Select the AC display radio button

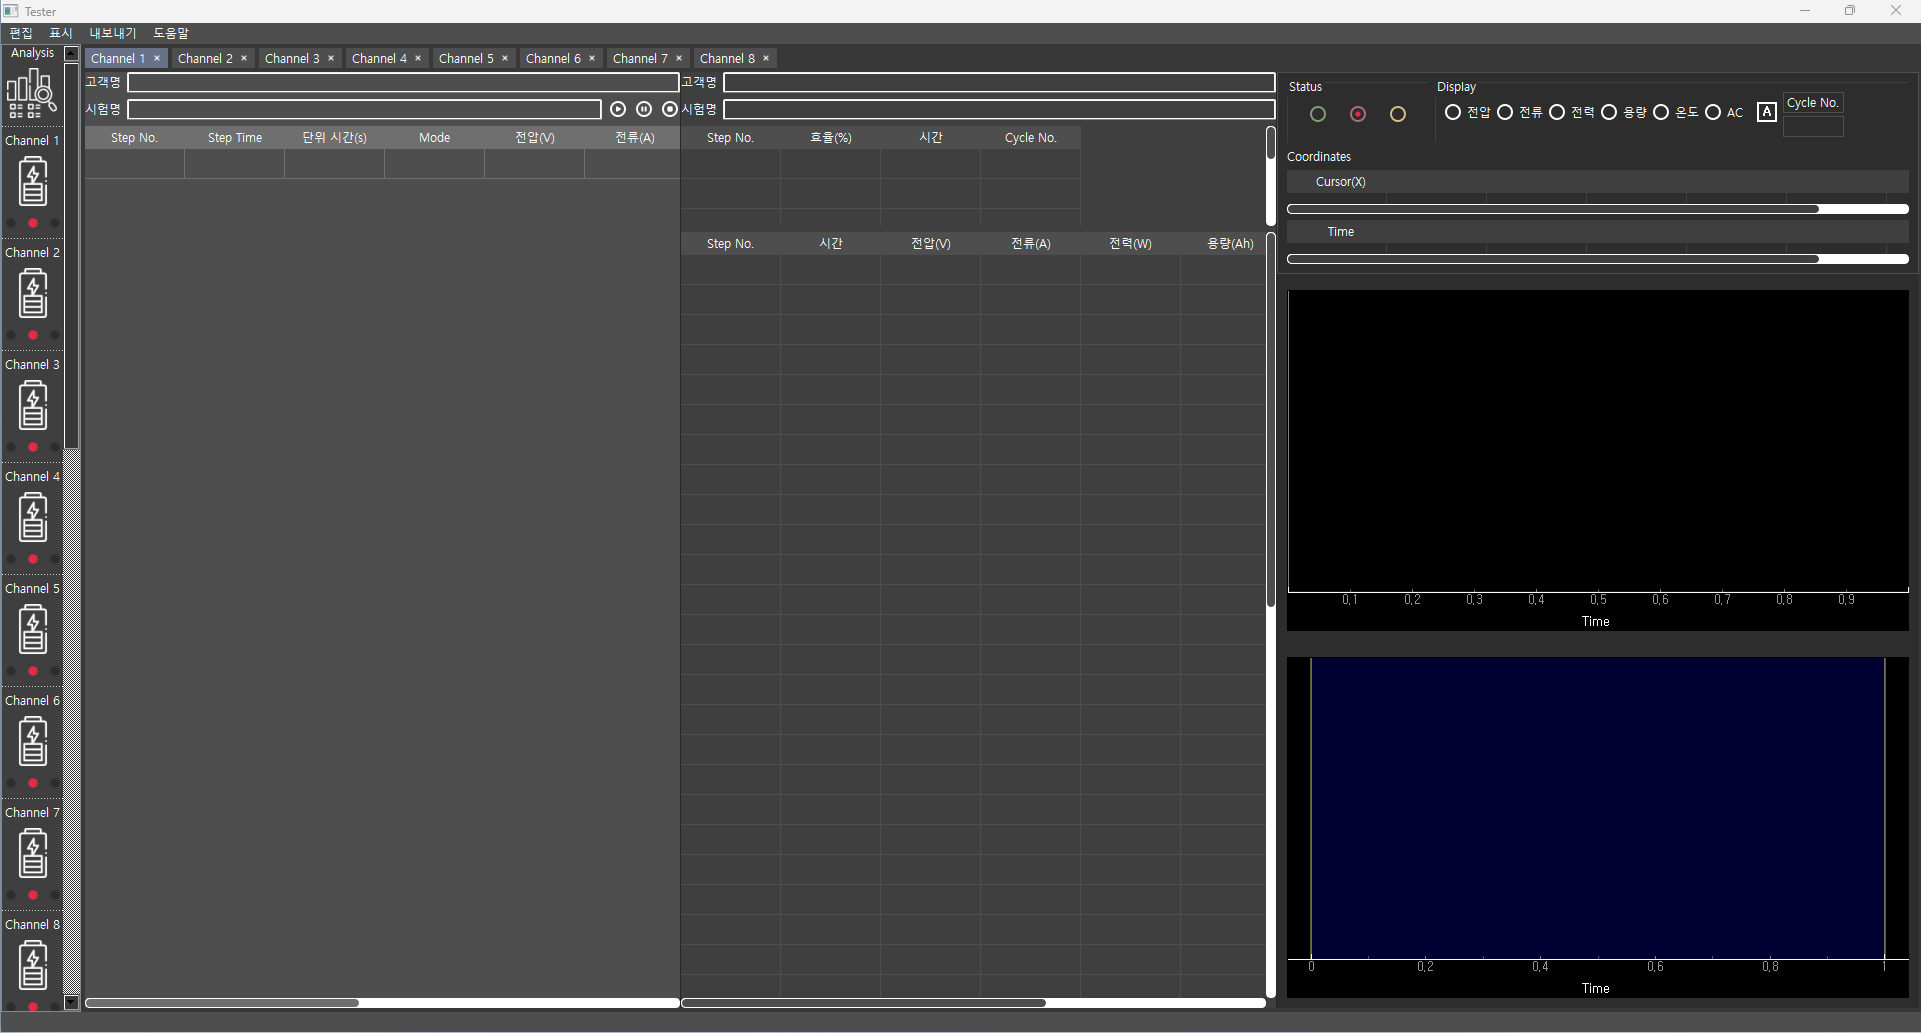1713,112
